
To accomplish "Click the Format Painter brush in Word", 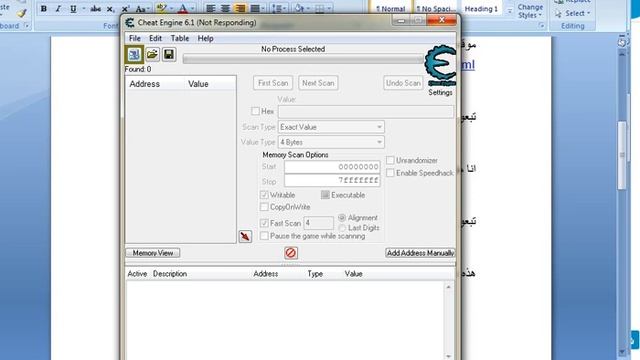I will click(x=22, y=13).
